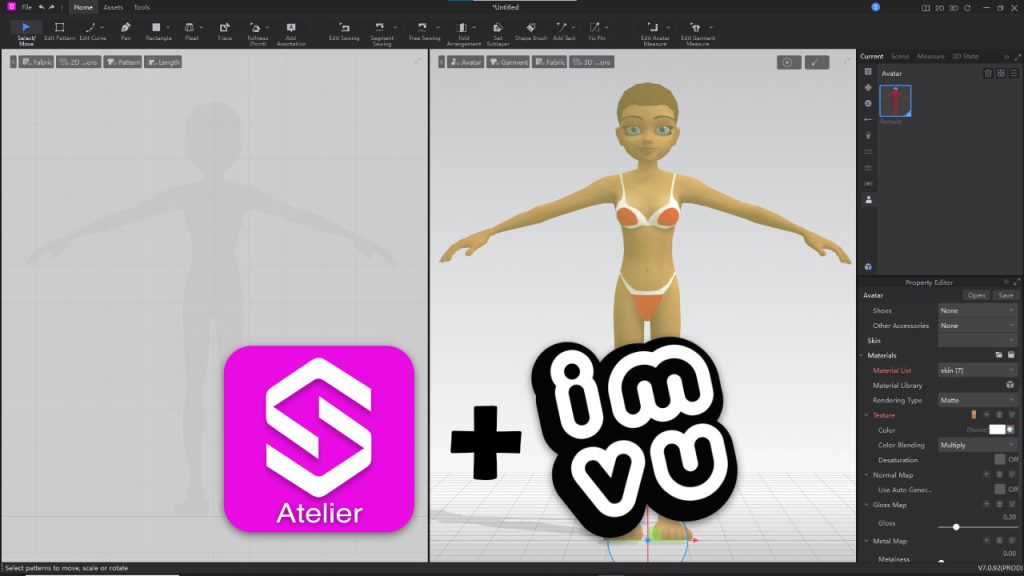1024x576 pixels.
Task: Activate the Shape Brush tool
Action: 529,28
